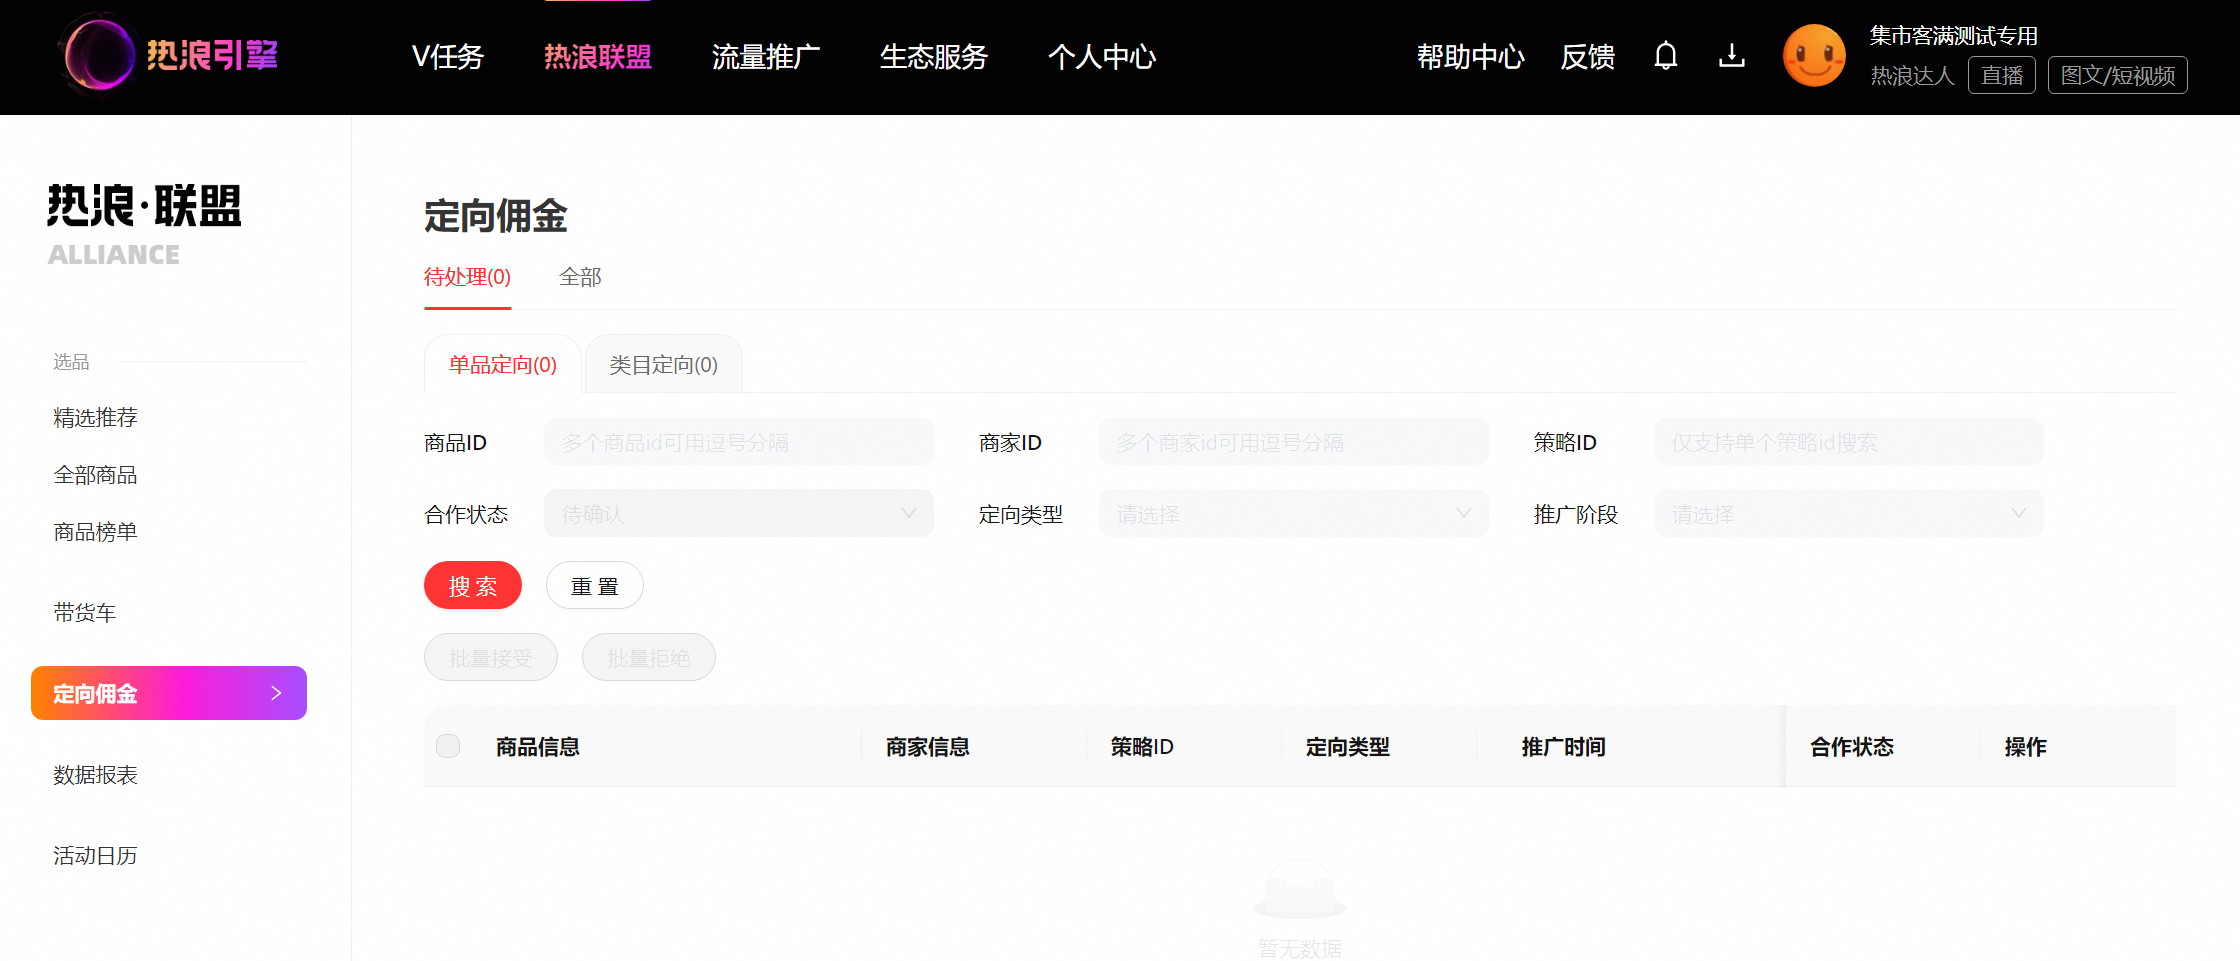
Task: Click the 批量拒绝 button
Action: click(649, 657)
